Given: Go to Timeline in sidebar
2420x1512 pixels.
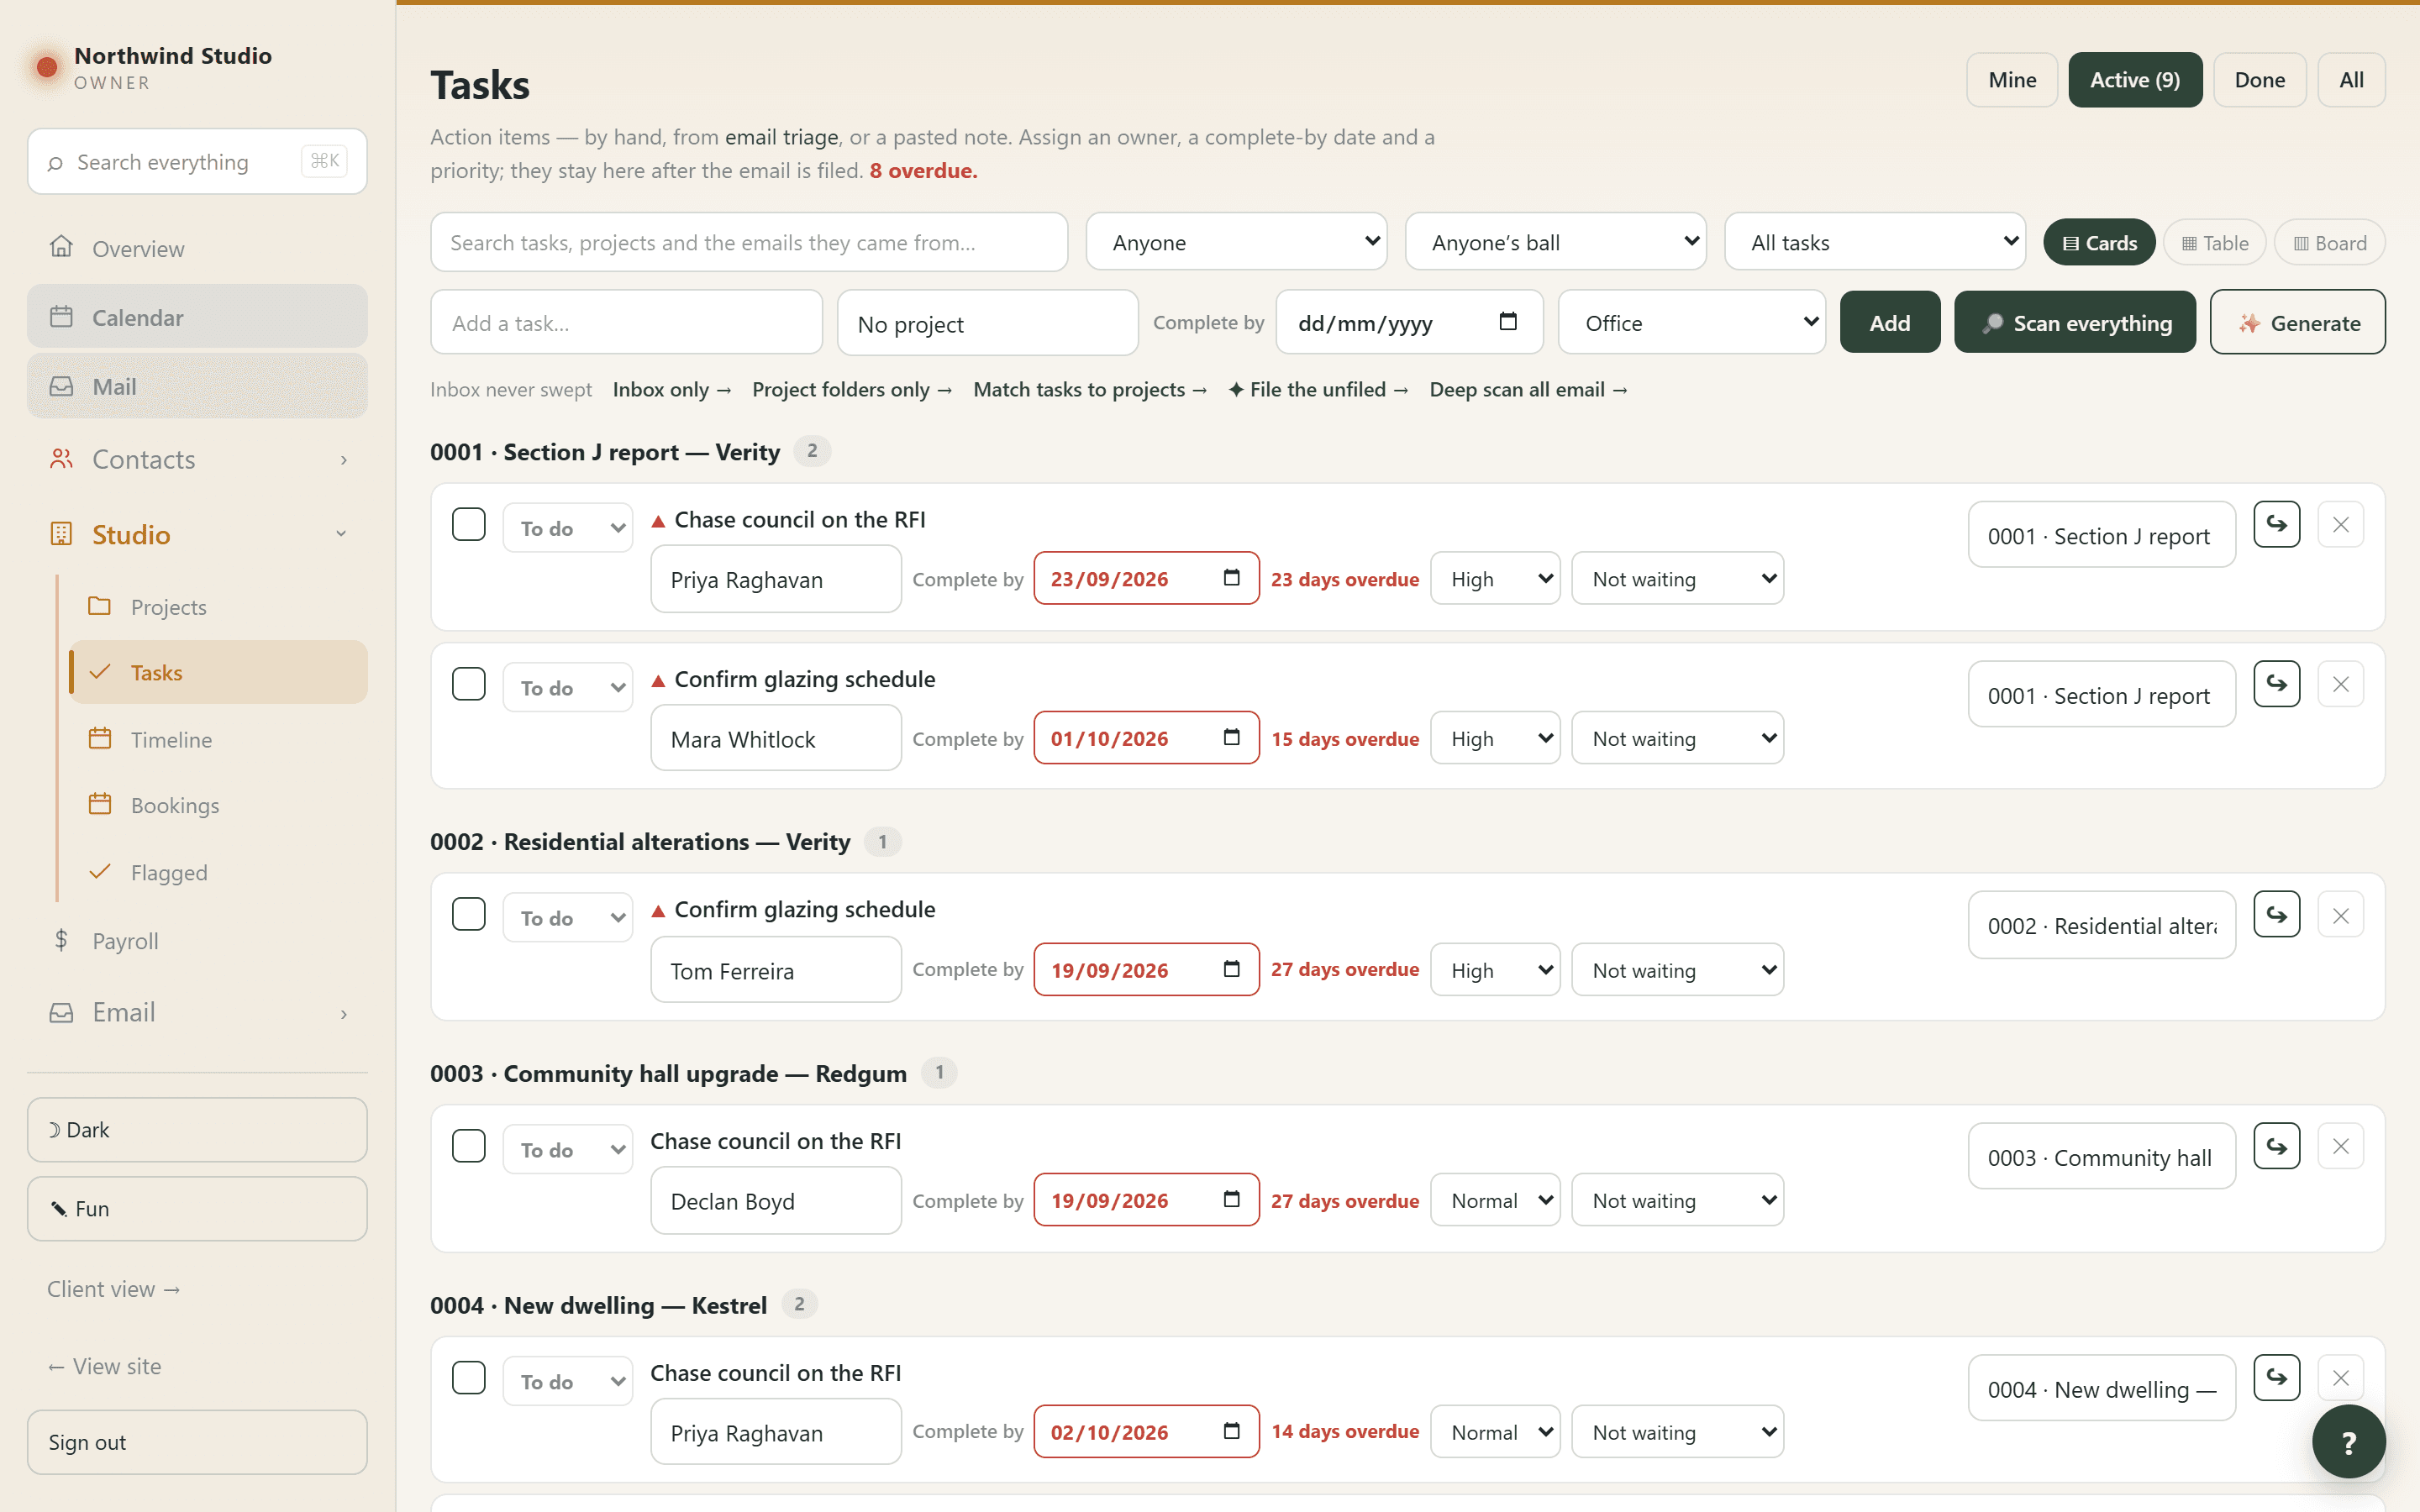Looking at the screenshot, I should (x=218, y=739).
